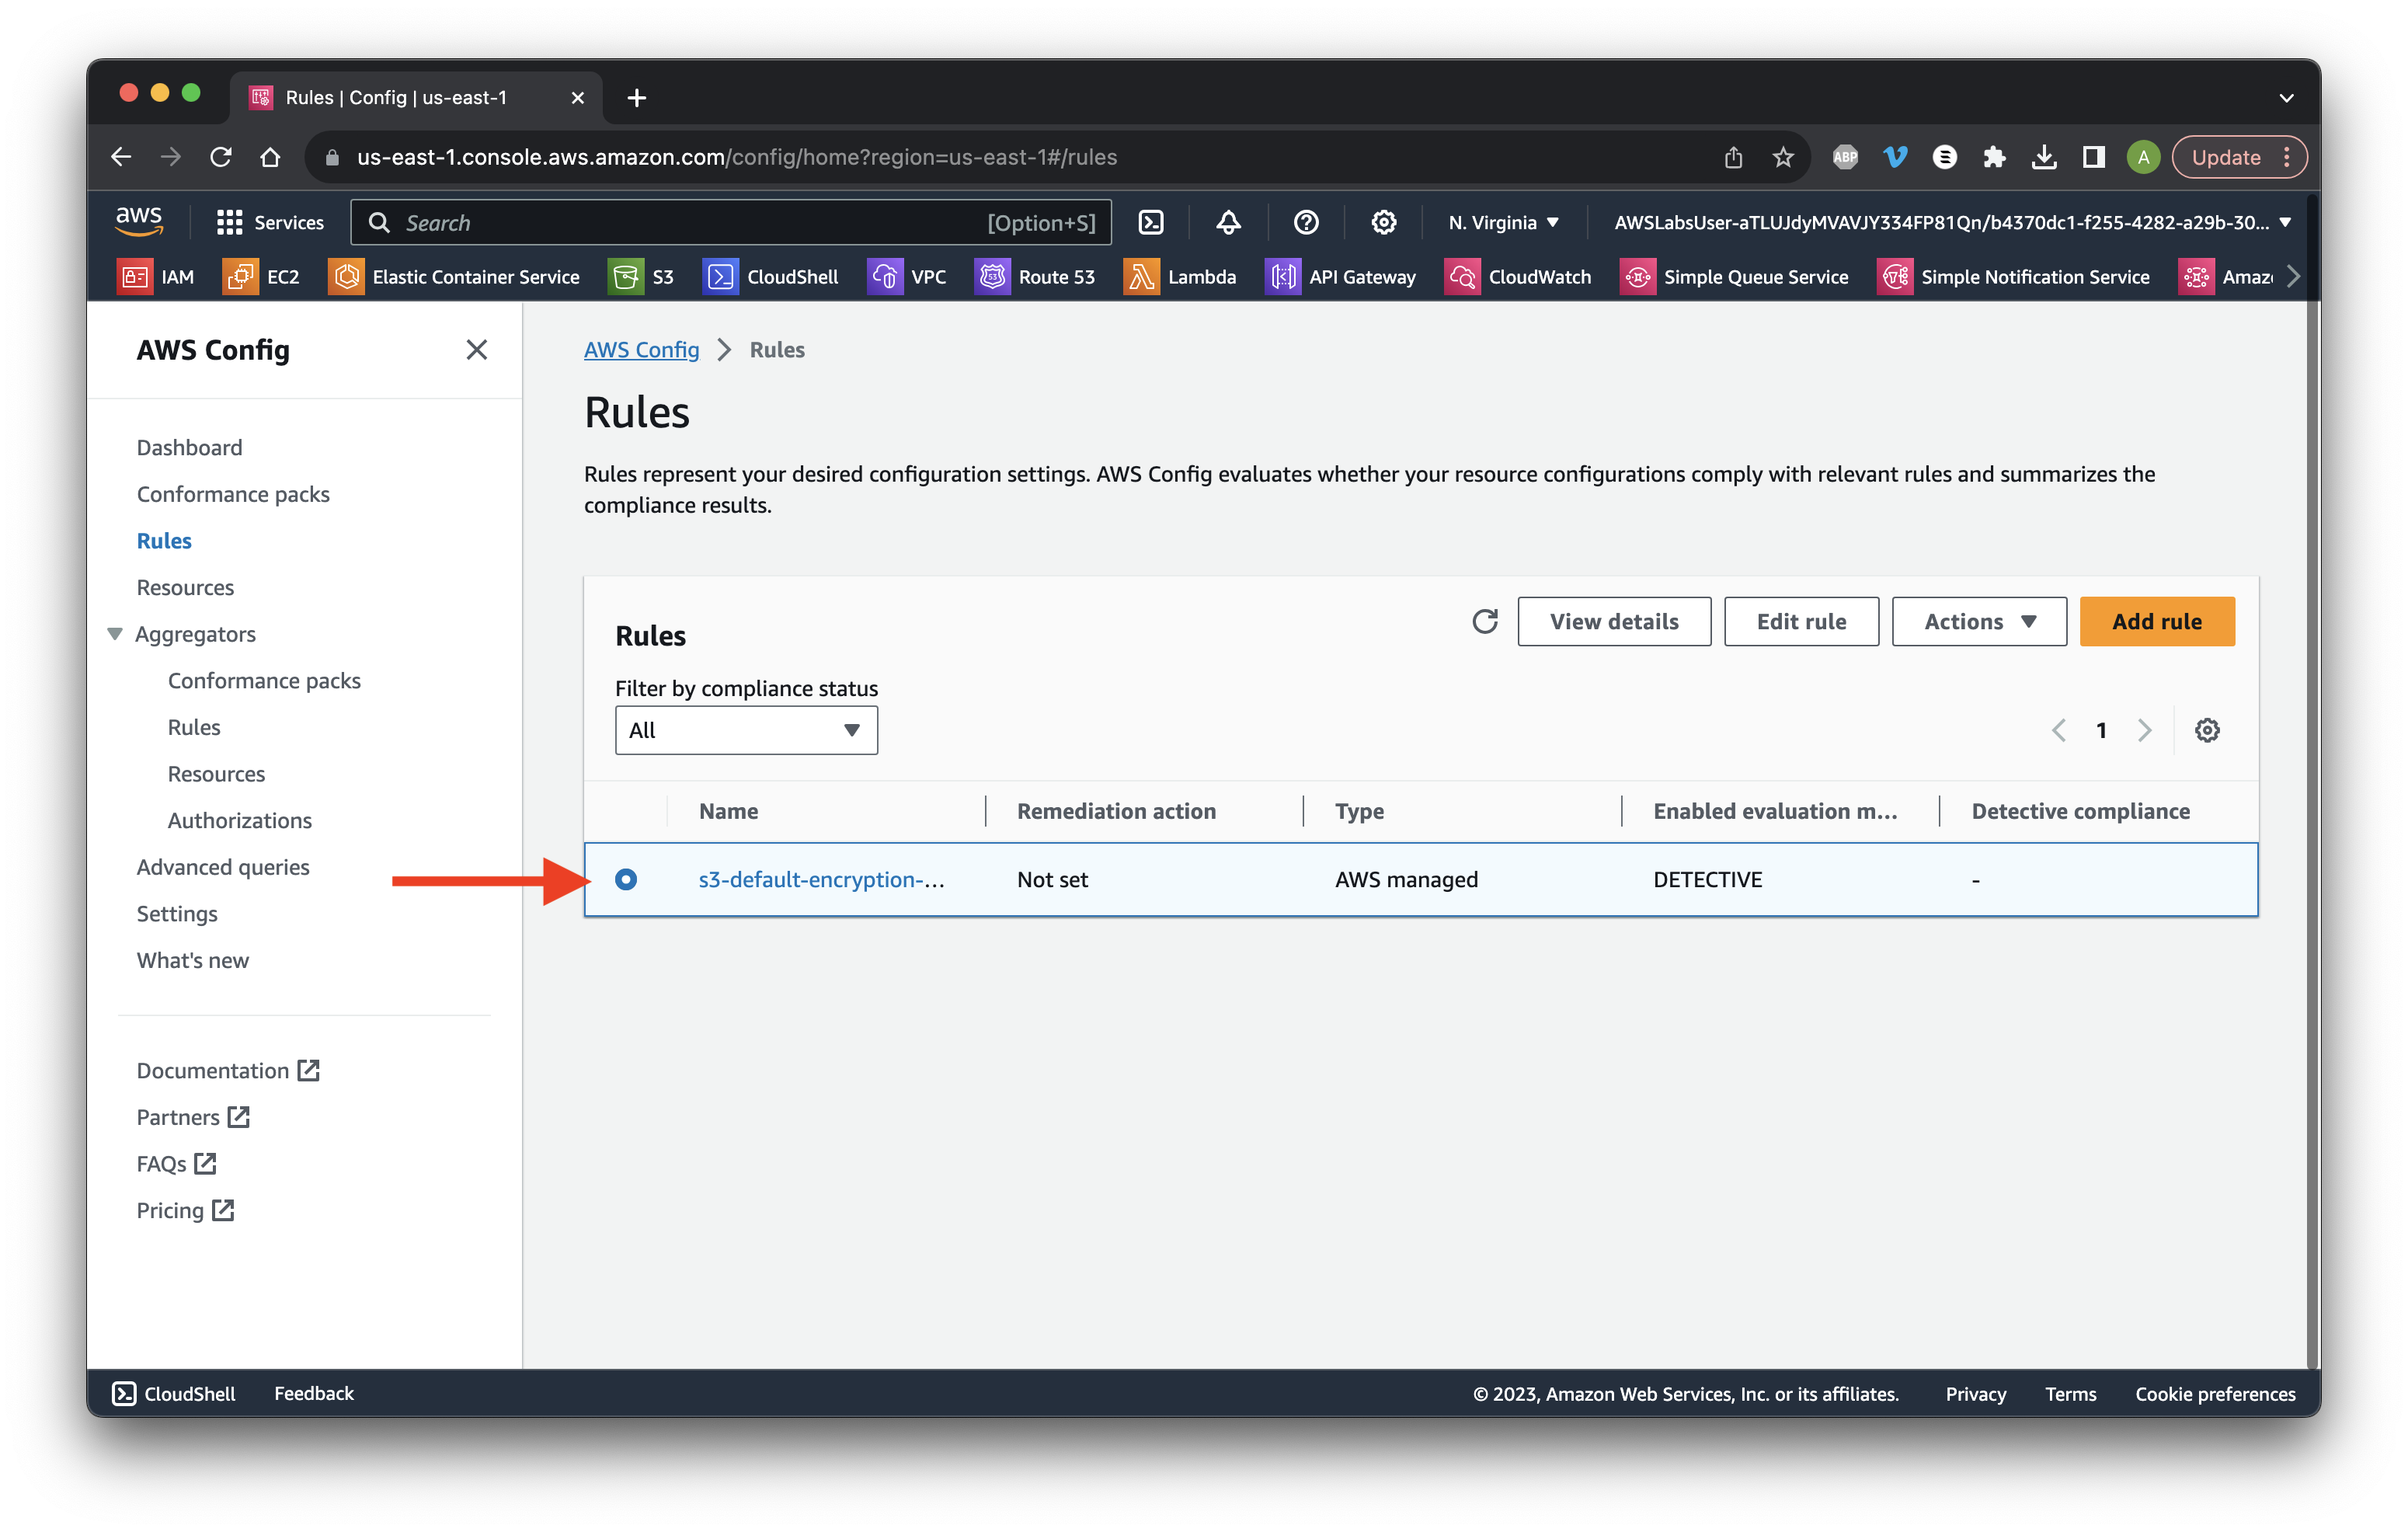Open the browser downloads icon
Viewport: 2408px width, 1532px height.
(2044, 157)
